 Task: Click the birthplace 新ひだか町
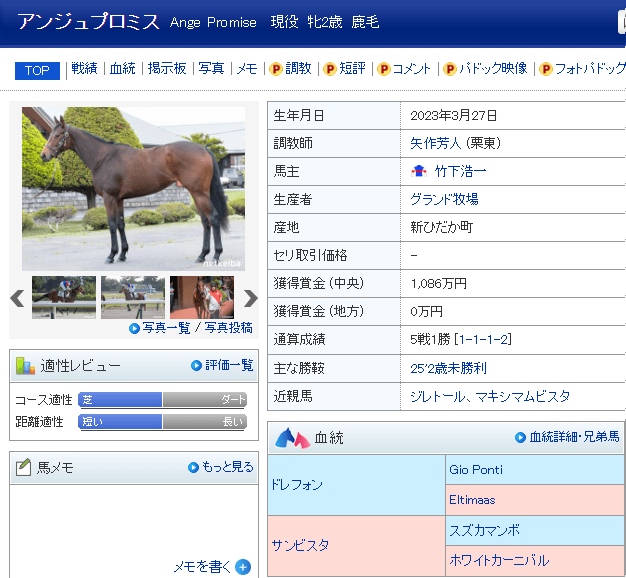441,228
